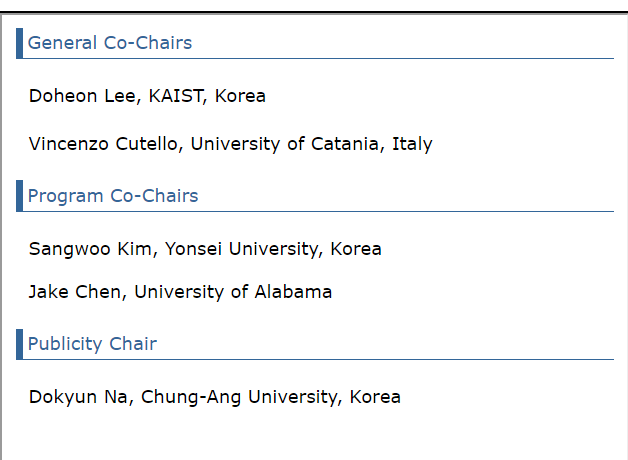
Task: Click the name Vincenzo Cutello
Action: coord(103,144)
